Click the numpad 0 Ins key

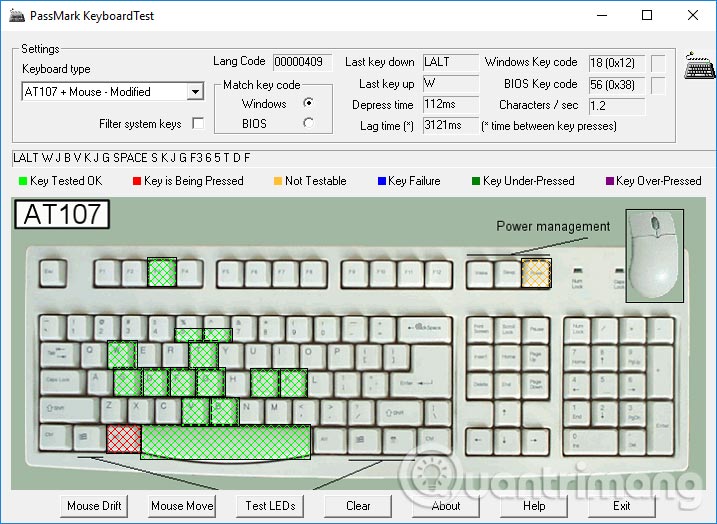point(591,441)
